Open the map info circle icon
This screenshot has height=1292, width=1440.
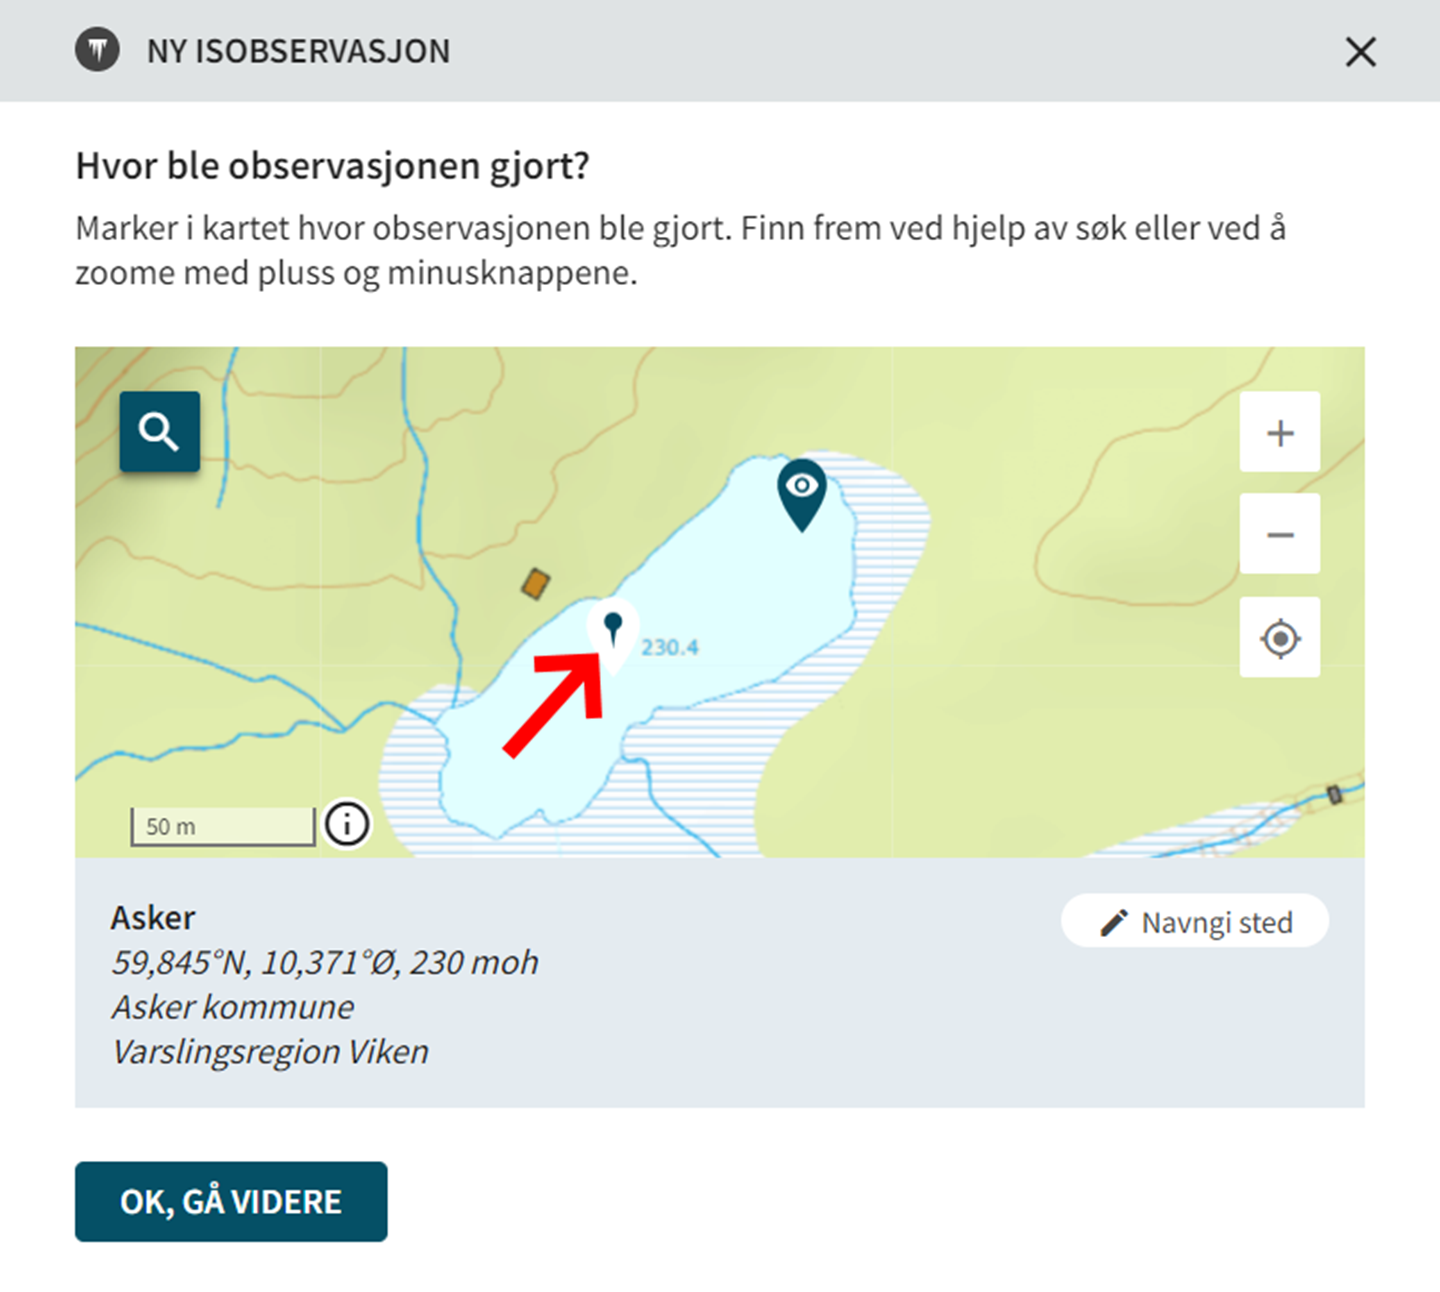point(347,825)
